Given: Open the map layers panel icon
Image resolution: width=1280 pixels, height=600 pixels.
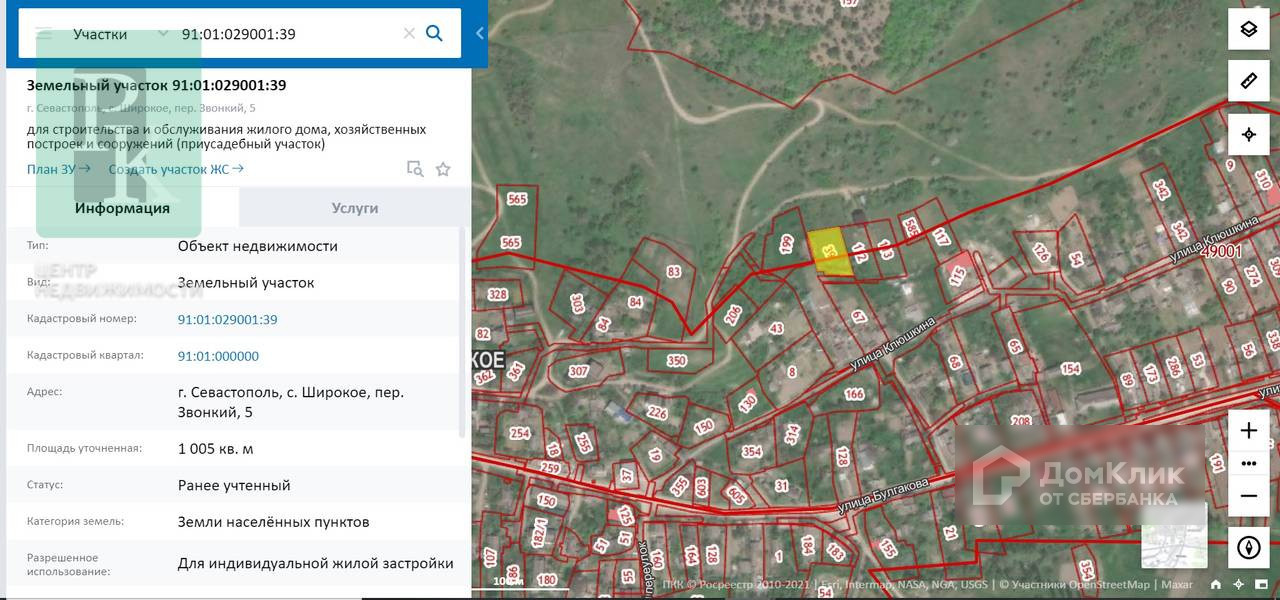Looking at the screenshot, I should 1249,29.
